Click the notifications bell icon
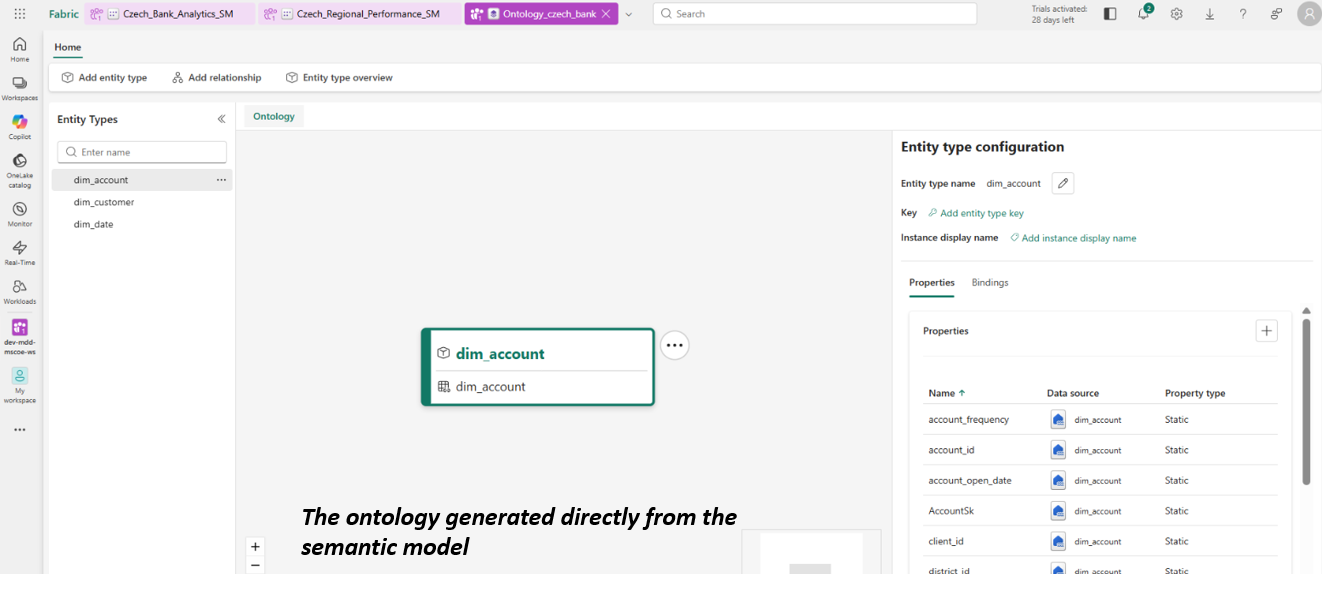 [1143, 14]
